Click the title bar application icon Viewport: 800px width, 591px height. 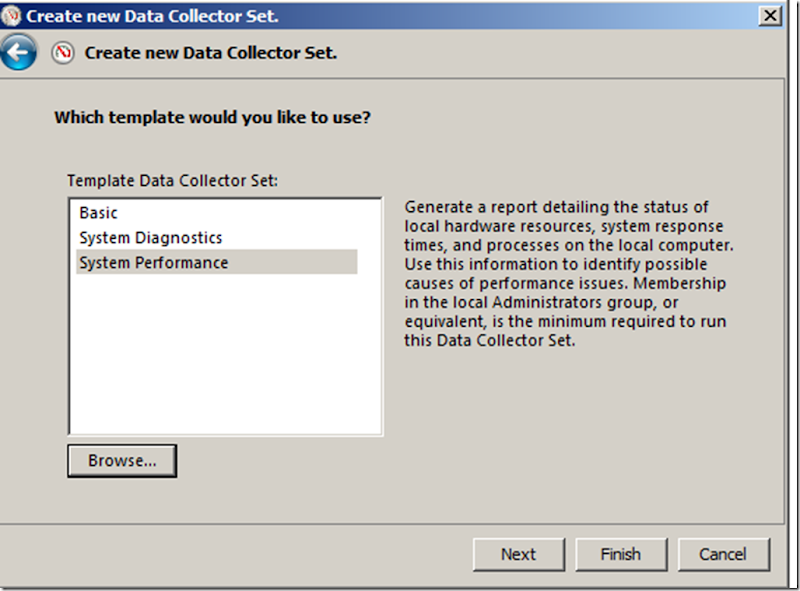pyautogui.click(x=12, y=16)
